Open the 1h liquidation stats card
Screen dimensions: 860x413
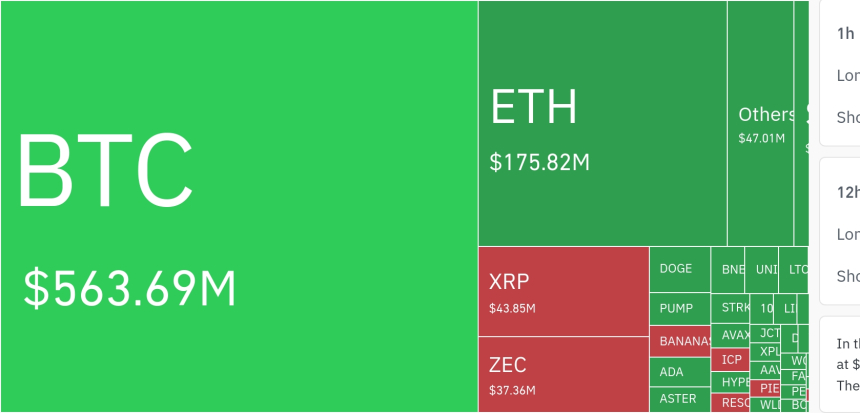tap(842, 73)
